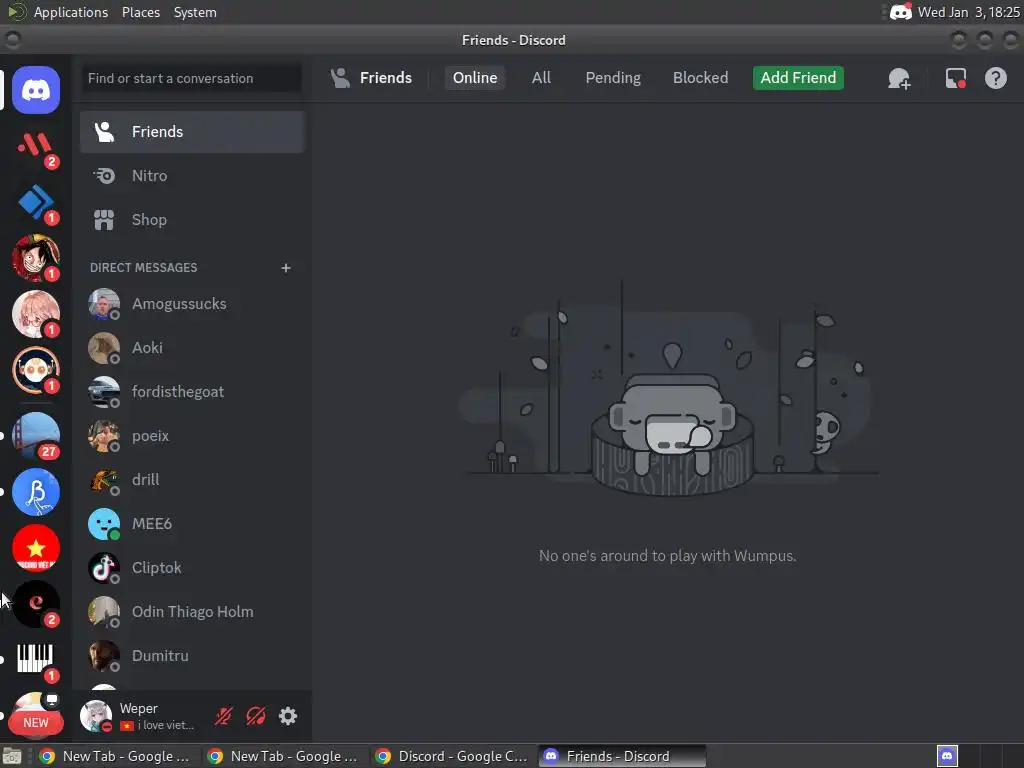This screenshot has height=768, width=1024.
Task: Open DM with Aoki
Action: point(192,347)
